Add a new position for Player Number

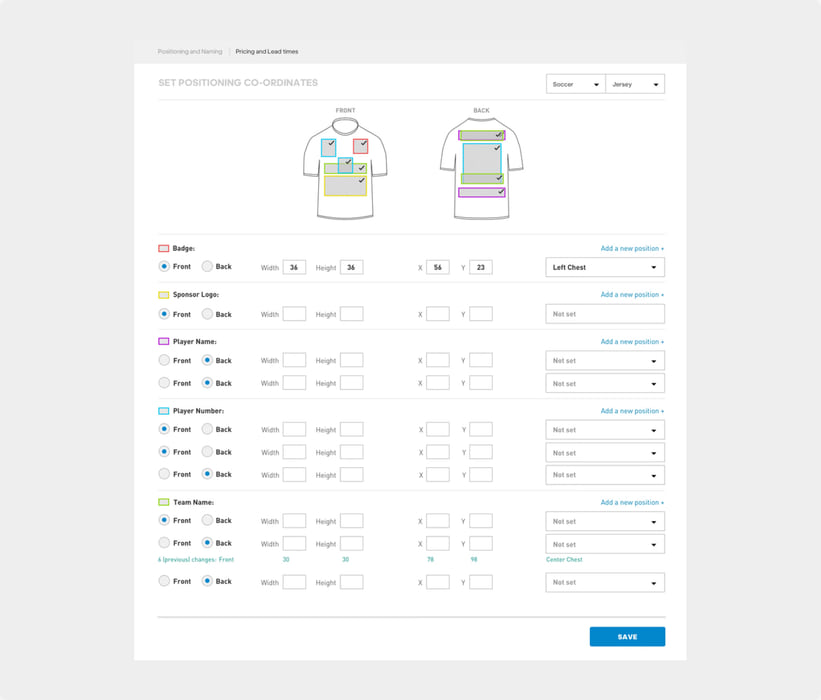632,411
